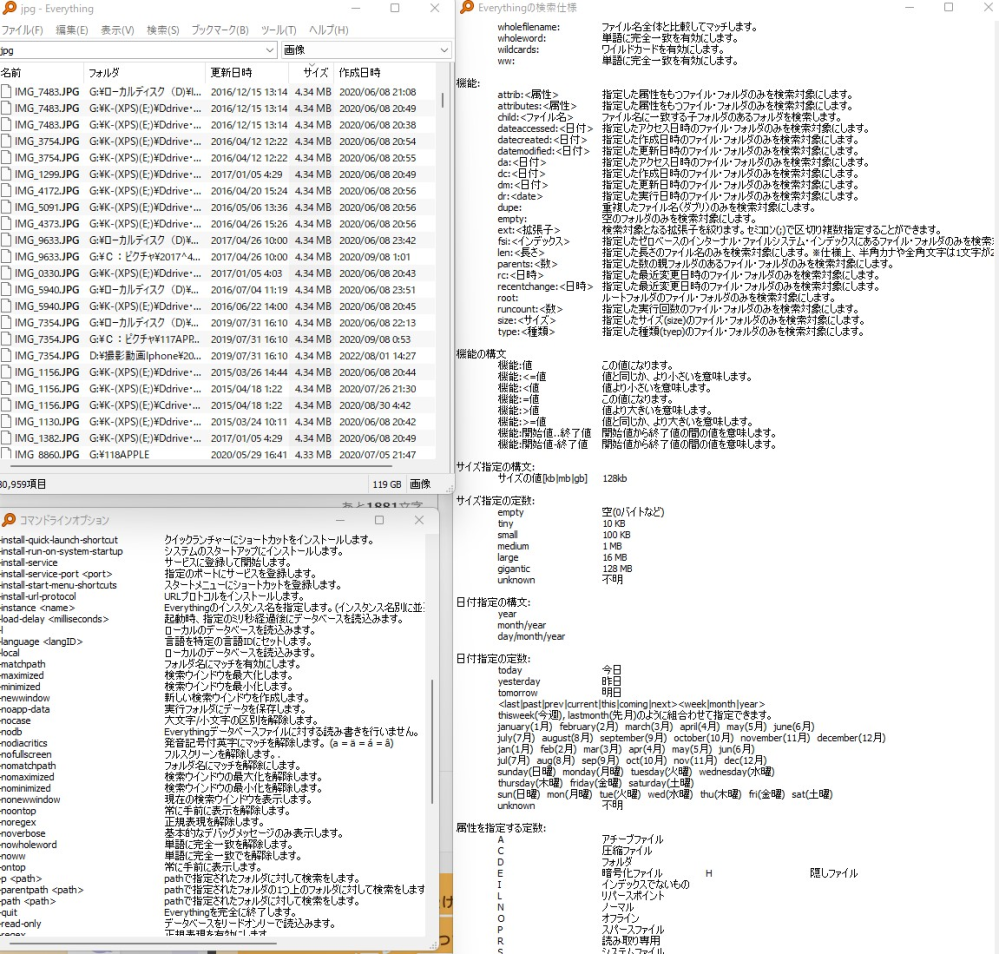Click the 機能の構文 section heading
Viewport: 999px width, 954px height.
click(x=482, y=354)
